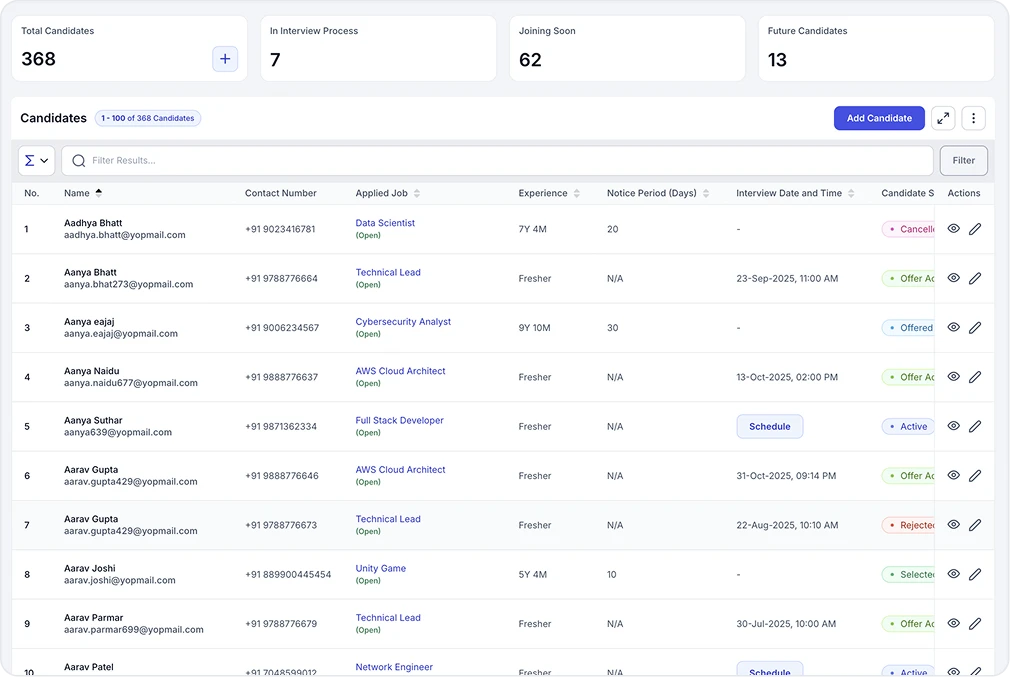Viewport: 1010px width, 677px height.
Task: Click the Active status badge for Aanya Suthar
Action: pyautogui.click(x=908, y=426)
